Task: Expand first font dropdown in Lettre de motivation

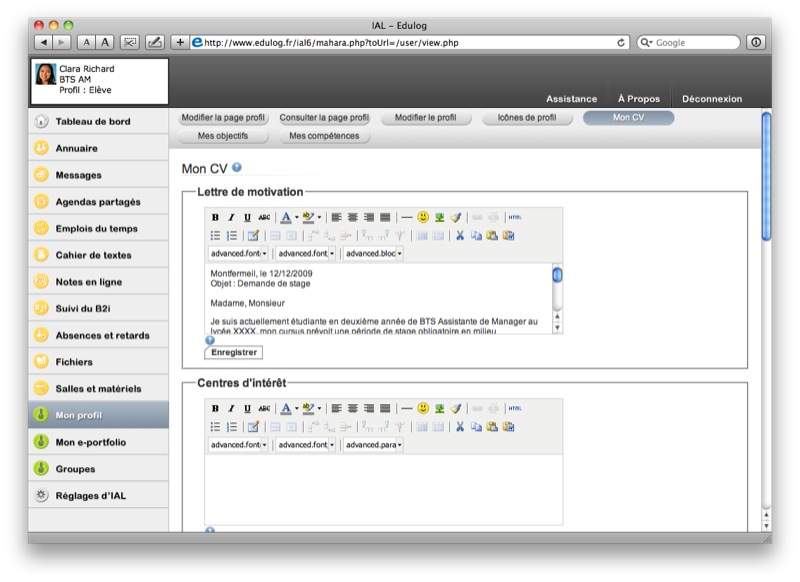Action: pos(238,254)
